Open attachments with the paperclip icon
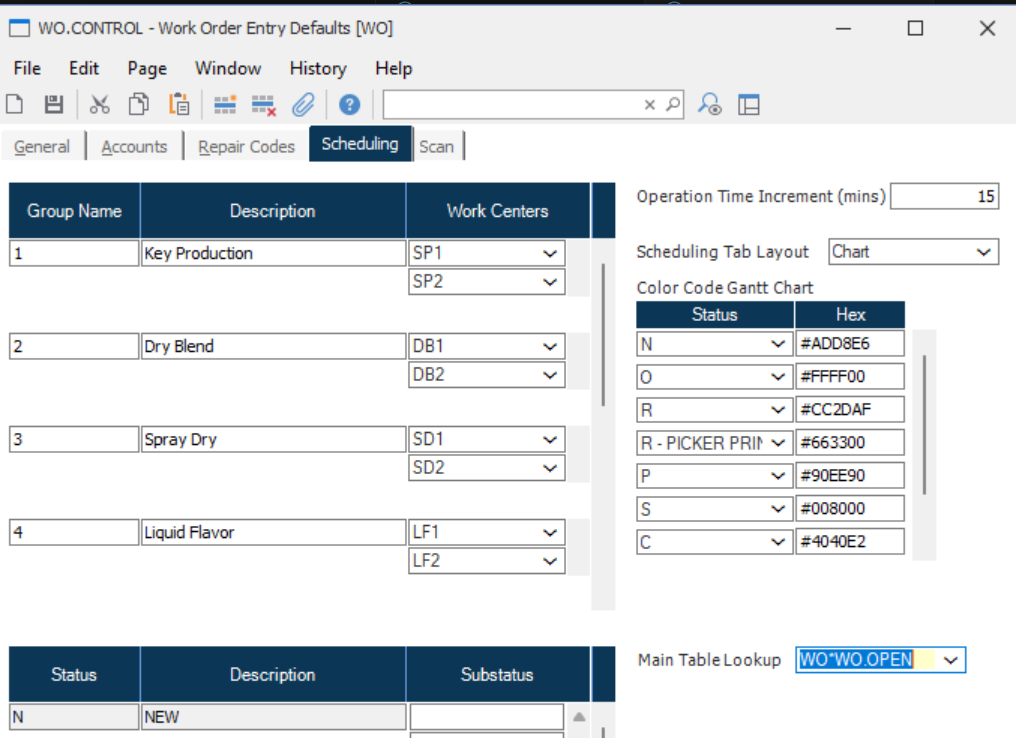The width and height of the screenshot is (1016, 738). [x=303, y=104]
